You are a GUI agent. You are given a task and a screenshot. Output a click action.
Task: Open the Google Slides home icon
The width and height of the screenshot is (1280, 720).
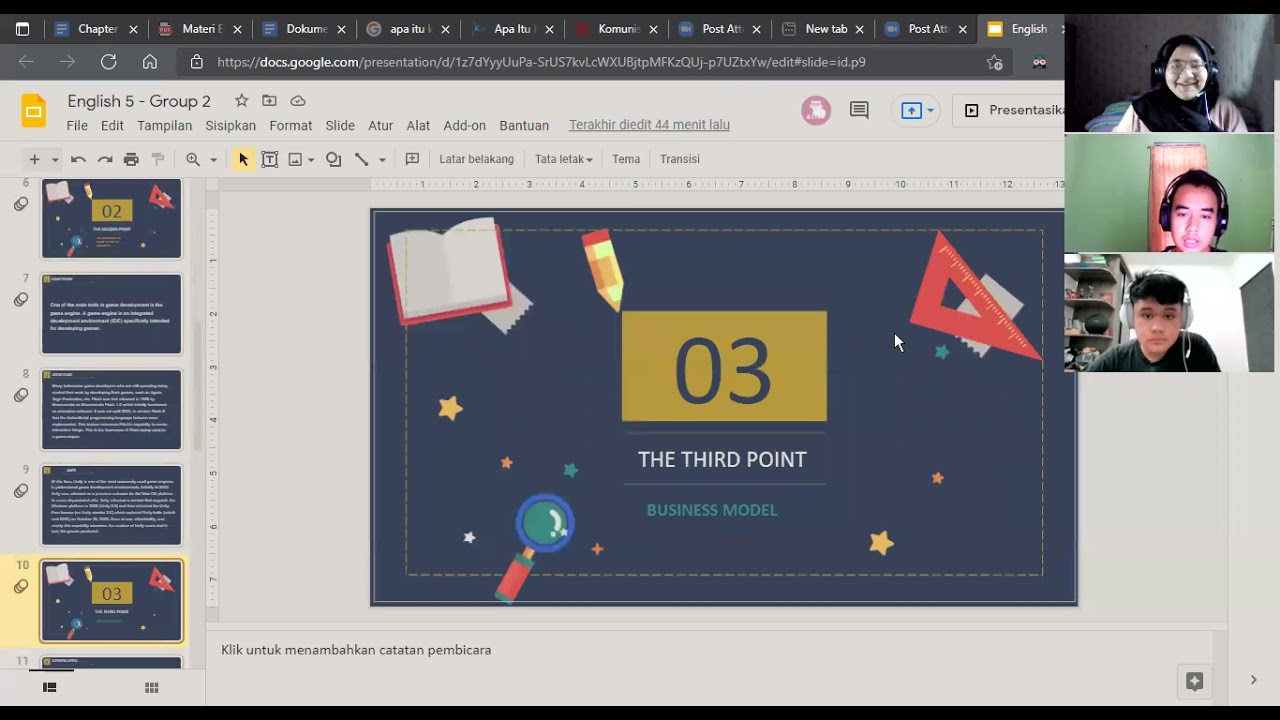click(x=34, y=111)
